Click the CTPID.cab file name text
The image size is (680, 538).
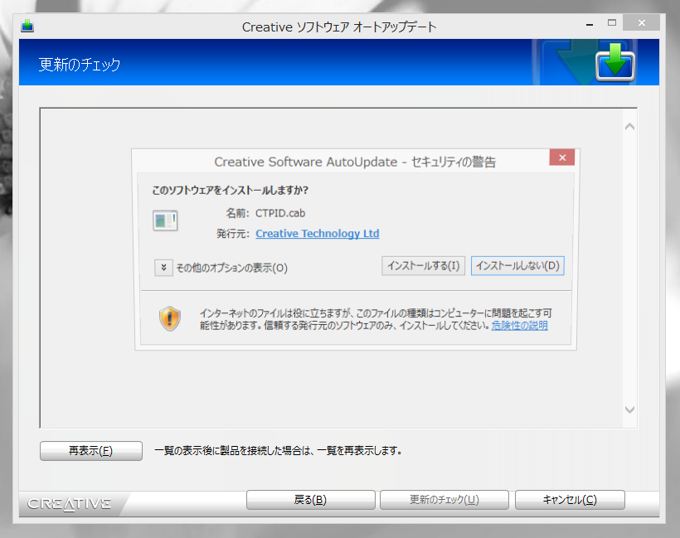pos(280,213)
